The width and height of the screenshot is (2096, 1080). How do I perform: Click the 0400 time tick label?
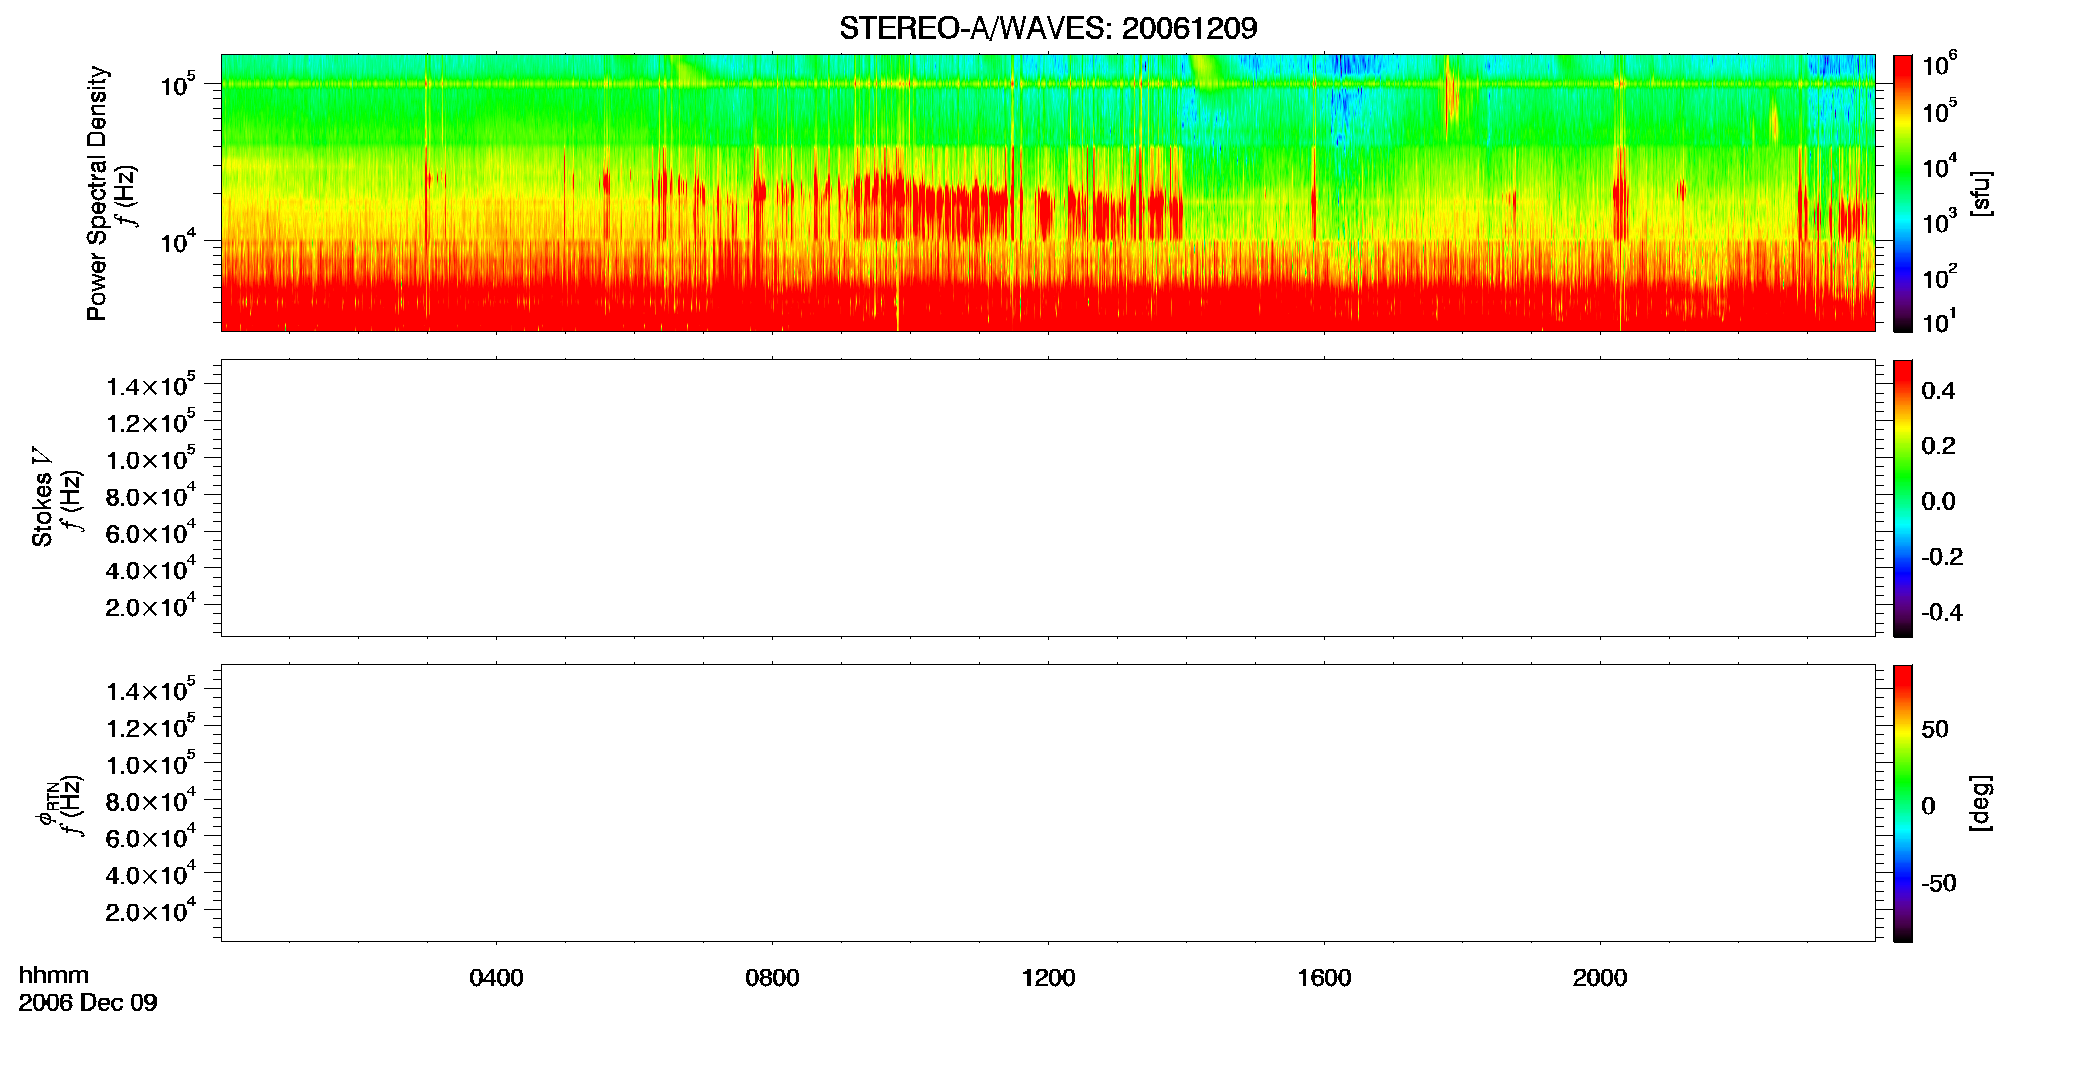[496, 978]
